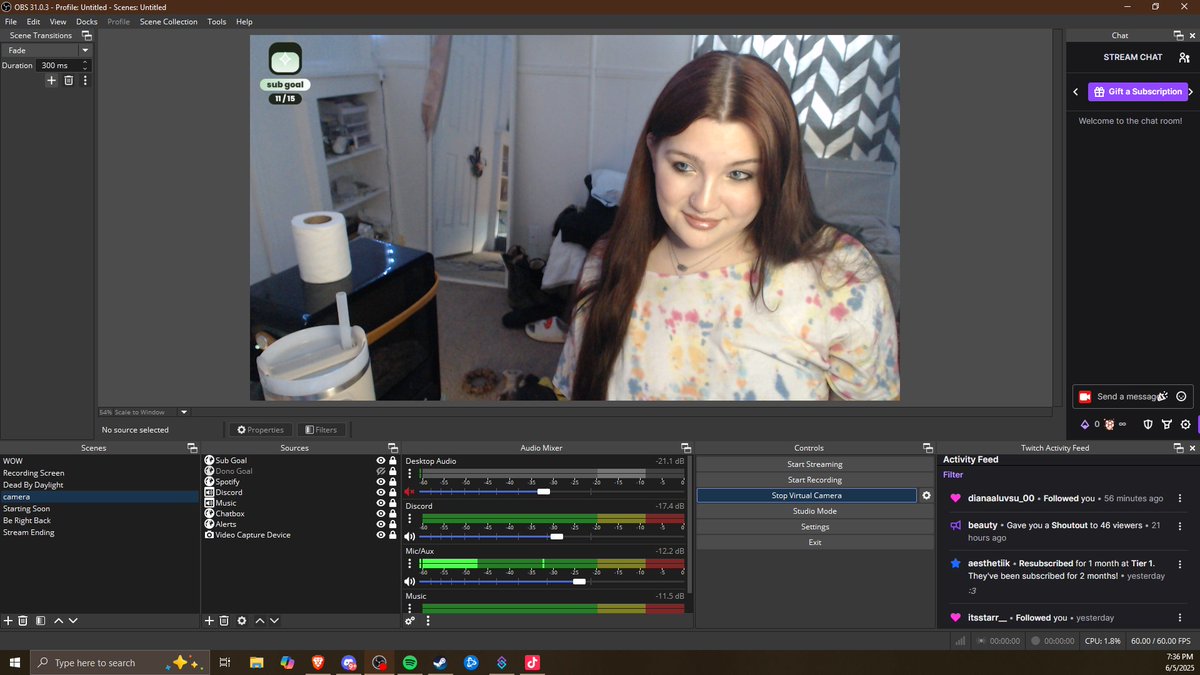Move selected scene up in Scenes list
The image size is (1200, 675).
point(58,621)
